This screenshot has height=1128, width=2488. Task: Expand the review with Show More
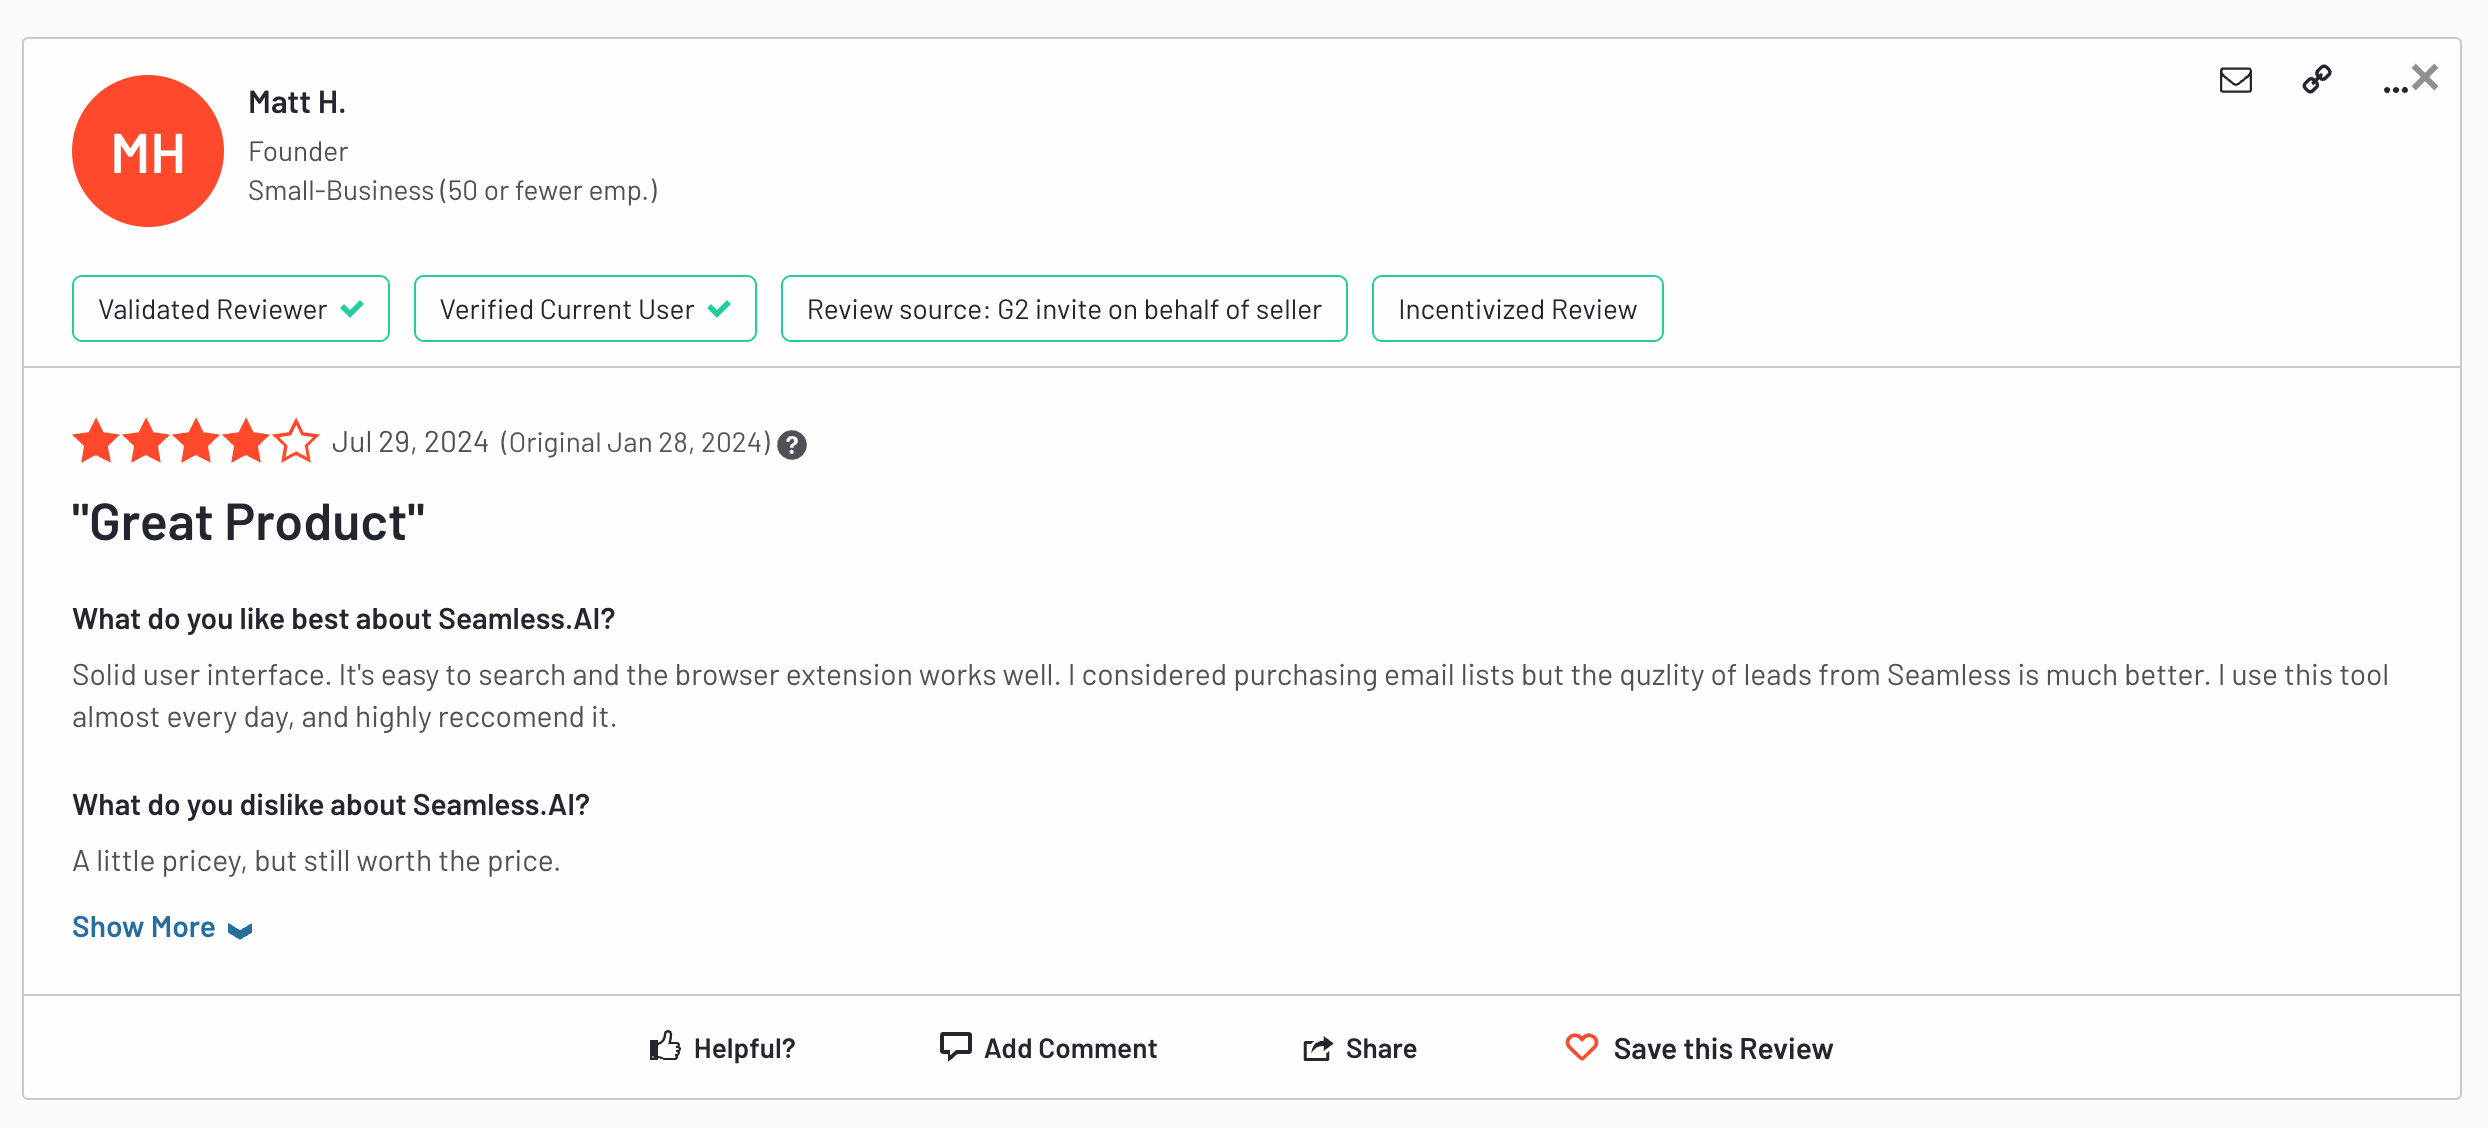[162, 927]
